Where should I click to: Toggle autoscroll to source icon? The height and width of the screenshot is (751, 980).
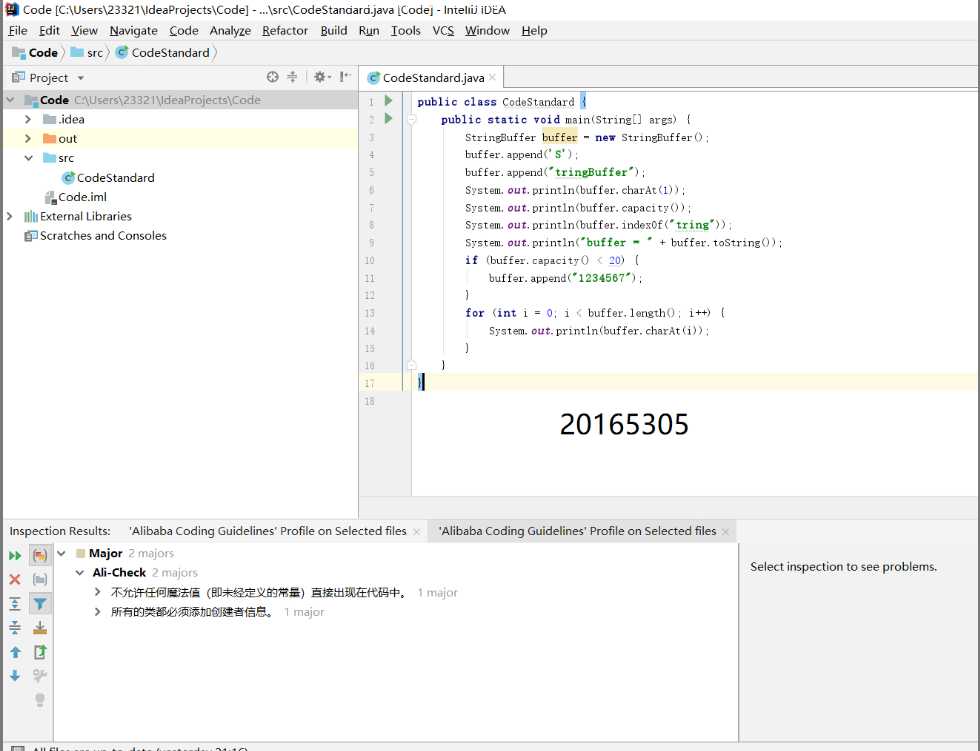pos(40,627)
